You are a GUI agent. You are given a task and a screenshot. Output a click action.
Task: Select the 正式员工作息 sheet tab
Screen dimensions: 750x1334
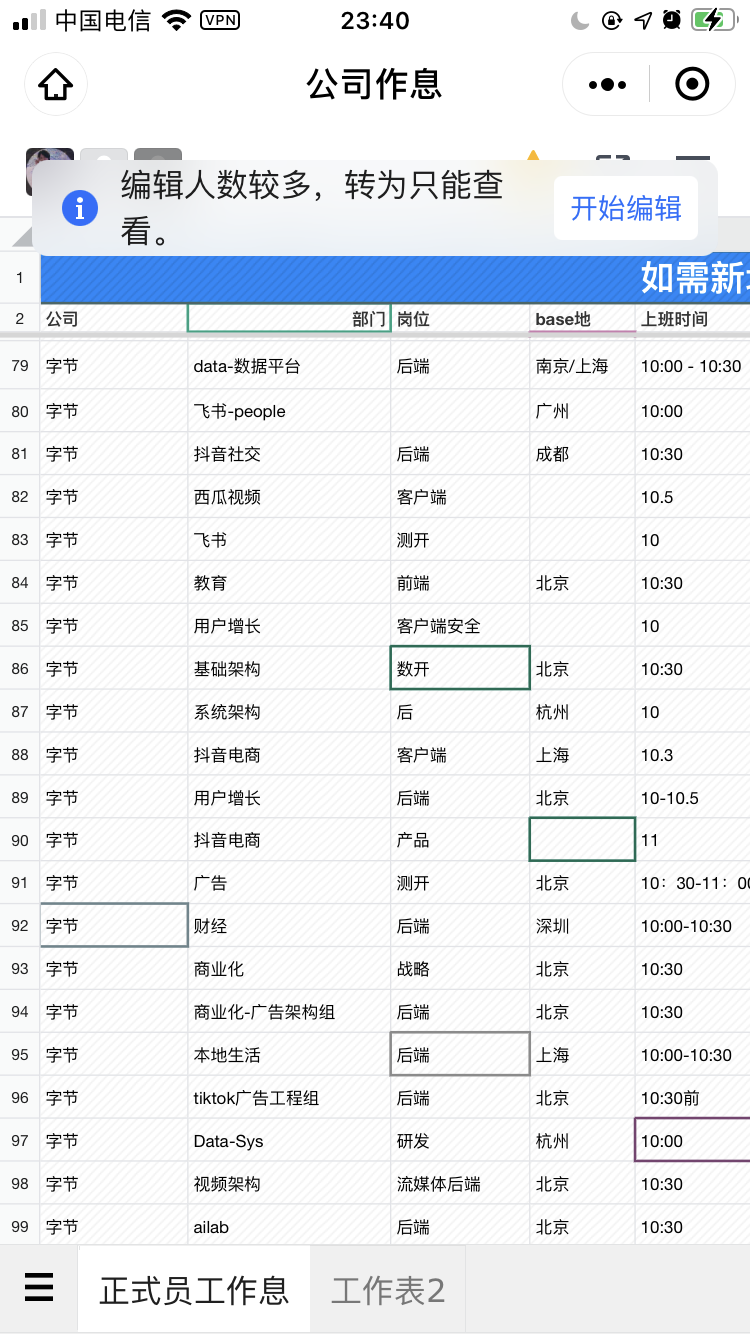[194, 1290]
